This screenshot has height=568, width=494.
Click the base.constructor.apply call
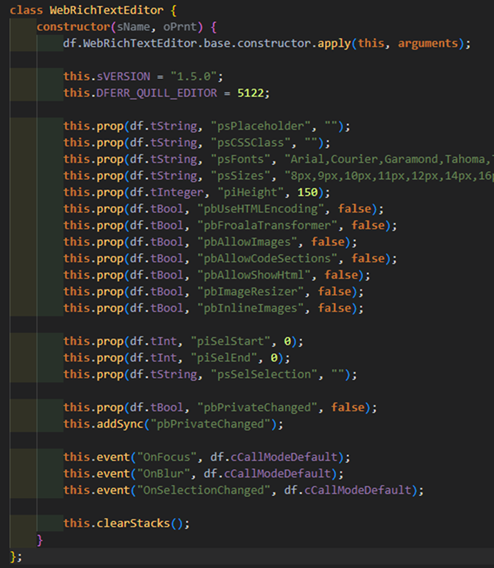(277, 43)
